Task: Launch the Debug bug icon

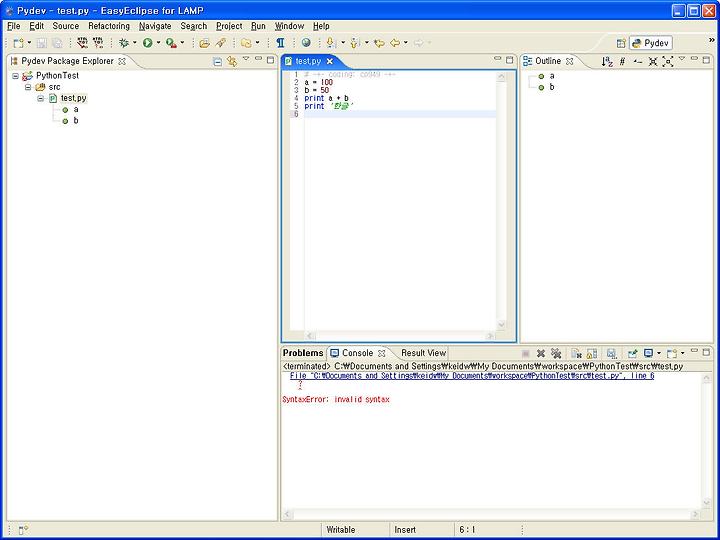Action: [124, 43]
